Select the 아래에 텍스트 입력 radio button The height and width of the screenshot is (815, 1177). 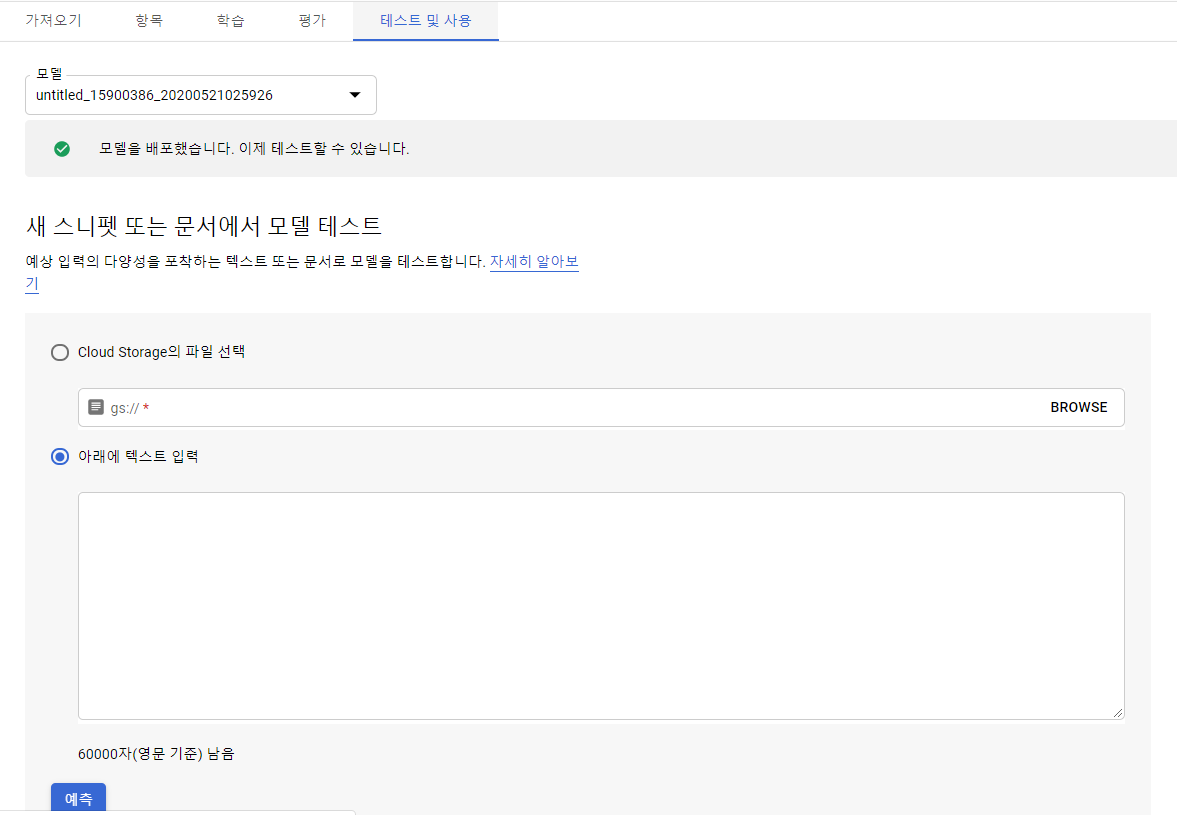click(60, 457)
